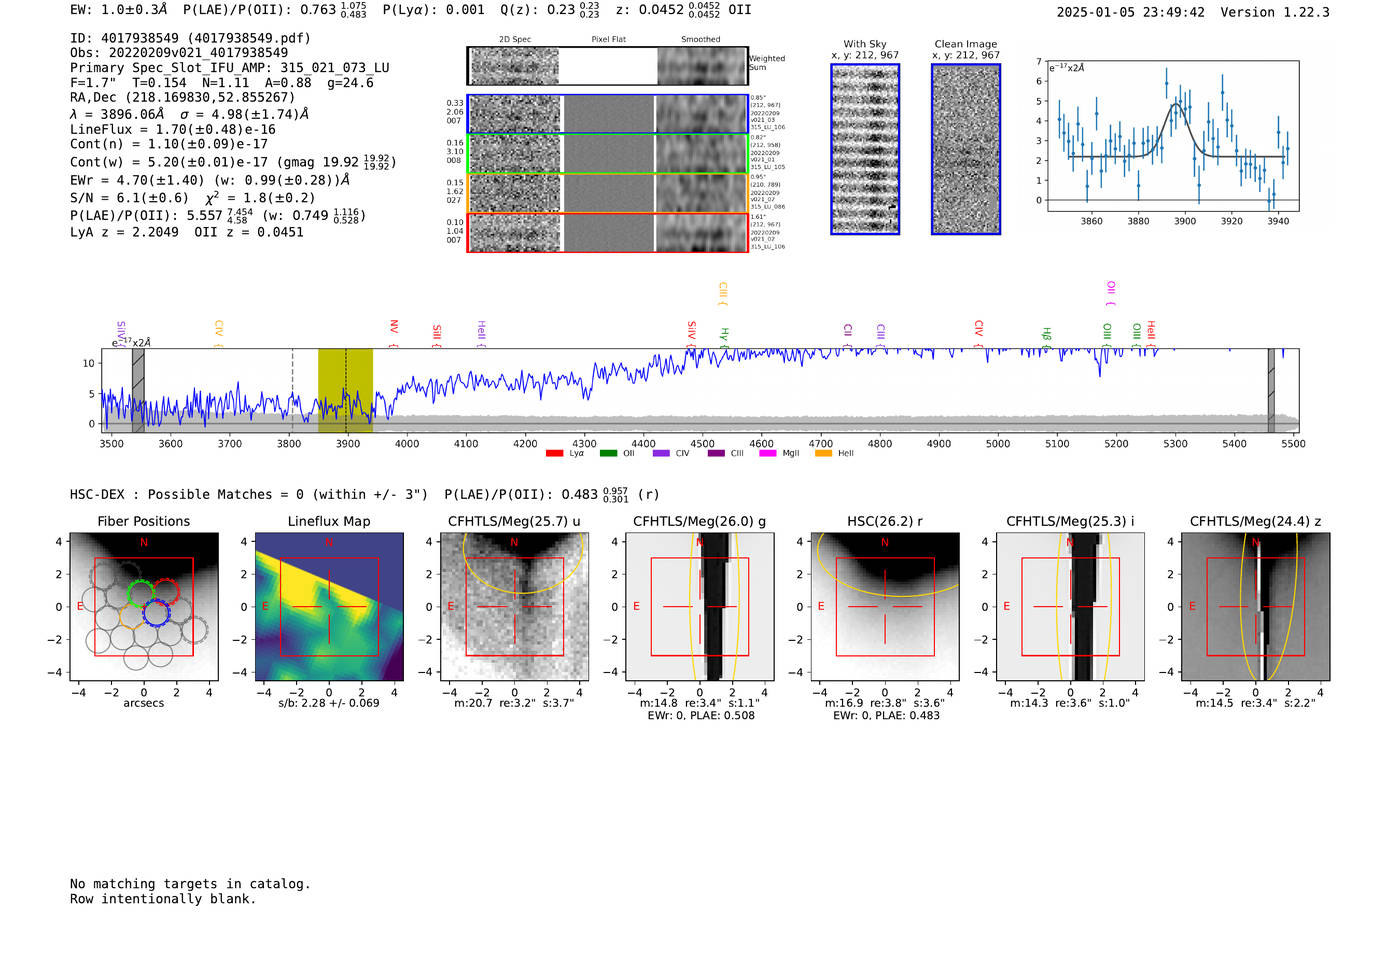Click the Primary Spec_Slot_IFU_AMP 315_021_073_LU line
This screenshot has width=1400, height=953.
coord(230,68)
